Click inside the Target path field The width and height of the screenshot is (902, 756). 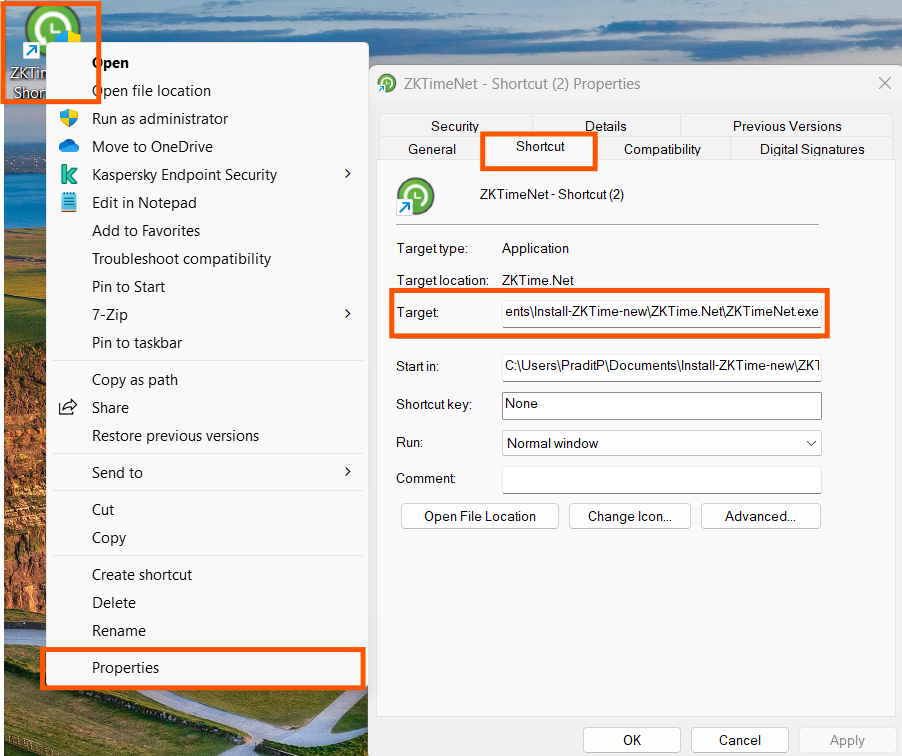662,313
